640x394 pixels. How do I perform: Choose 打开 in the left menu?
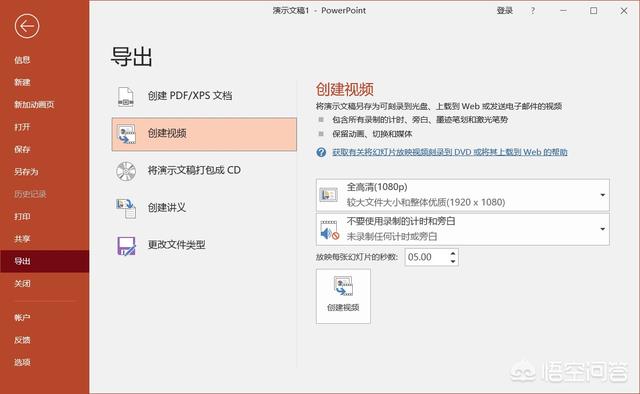(22, 127)
